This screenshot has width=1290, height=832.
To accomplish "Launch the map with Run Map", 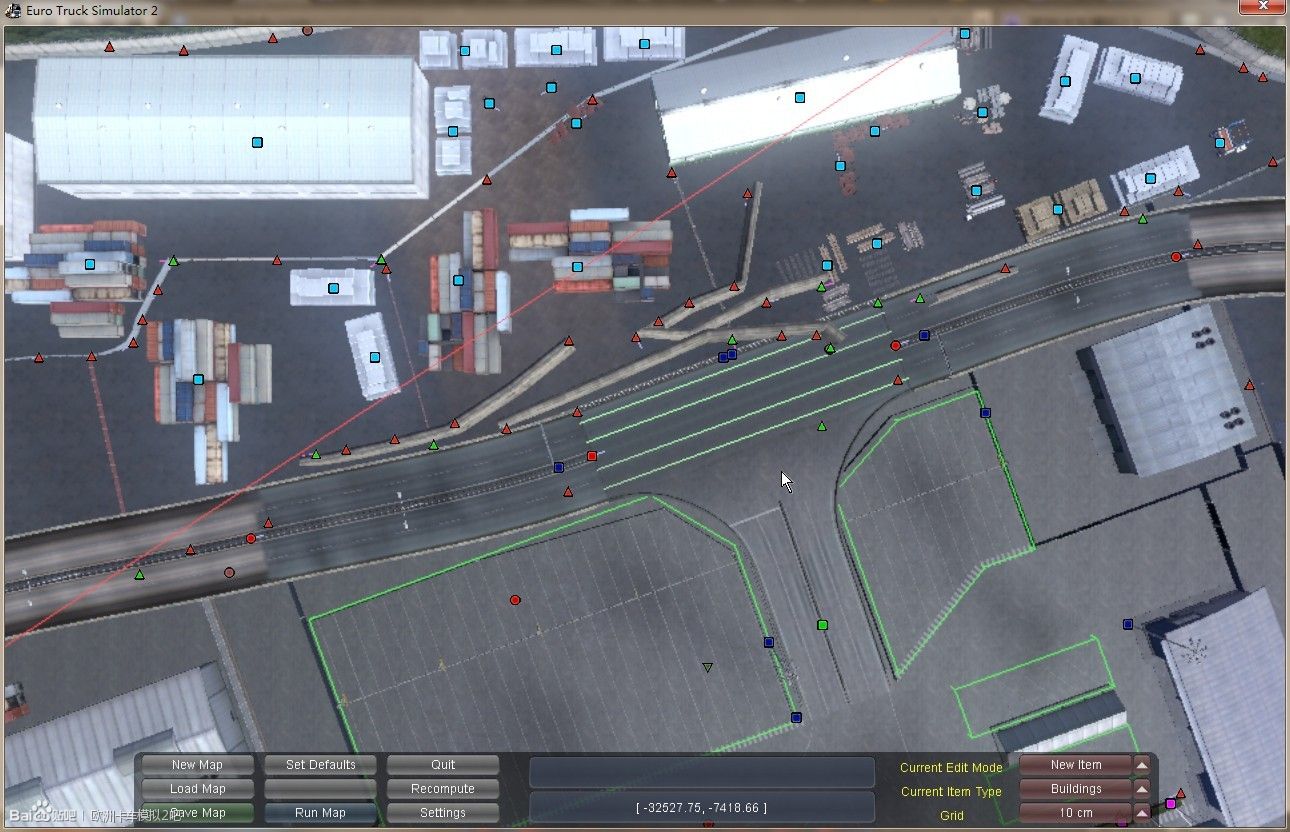I will [x=320, y=813].
